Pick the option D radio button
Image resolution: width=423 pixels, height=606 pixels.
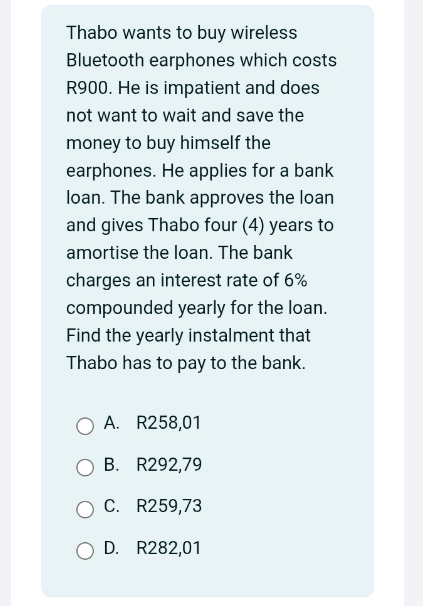click(85, 551)
